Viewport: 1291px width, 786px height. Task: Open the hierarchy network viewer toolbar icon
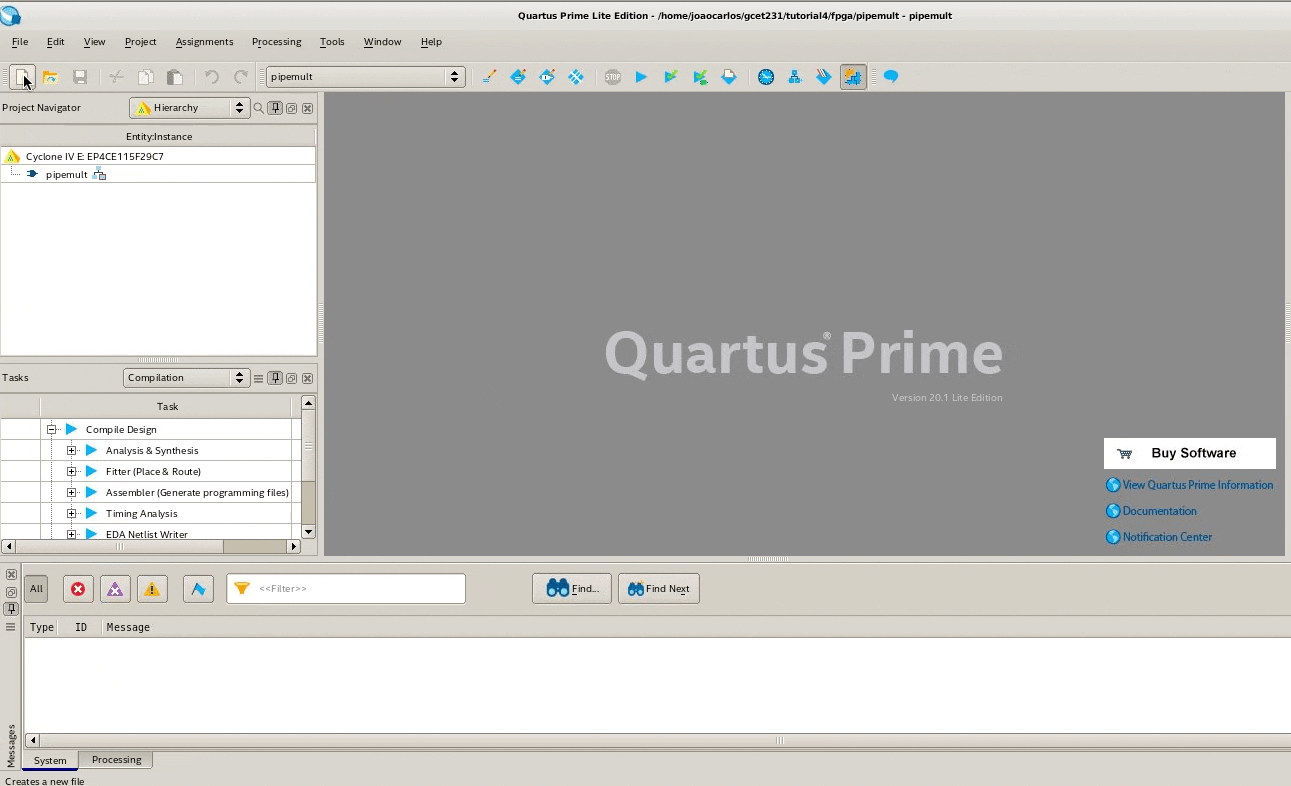(795, 77)
